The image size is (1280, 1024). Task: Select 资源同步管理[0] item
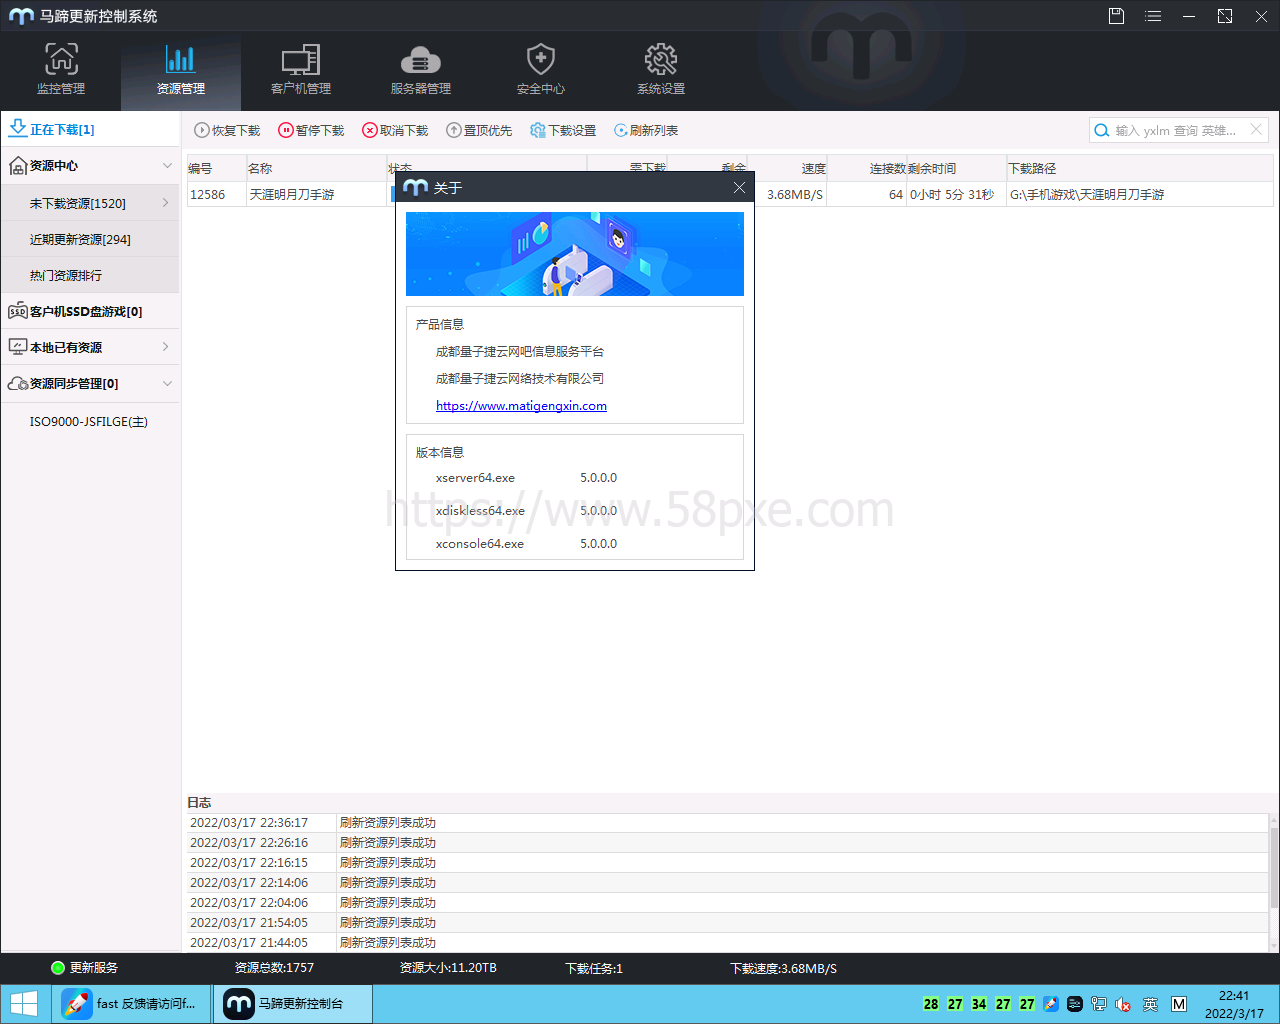(x=90, y=383)
